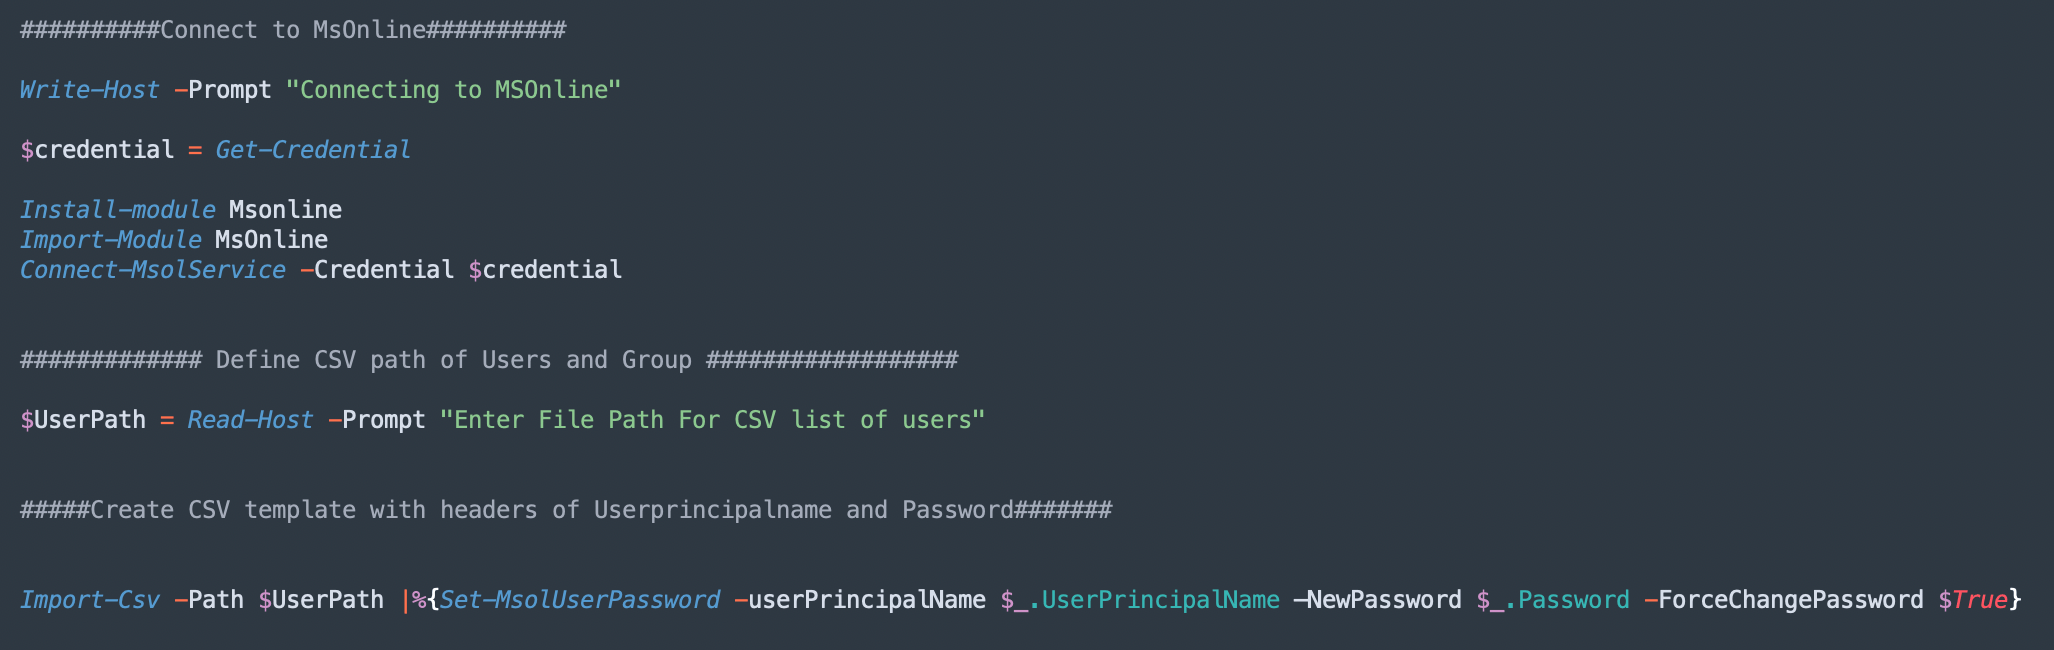Image resolution: width=2054 pixels, height=650 pixels.
Task: Click the "Define CSV path" comment line
Action: point(488,360)
